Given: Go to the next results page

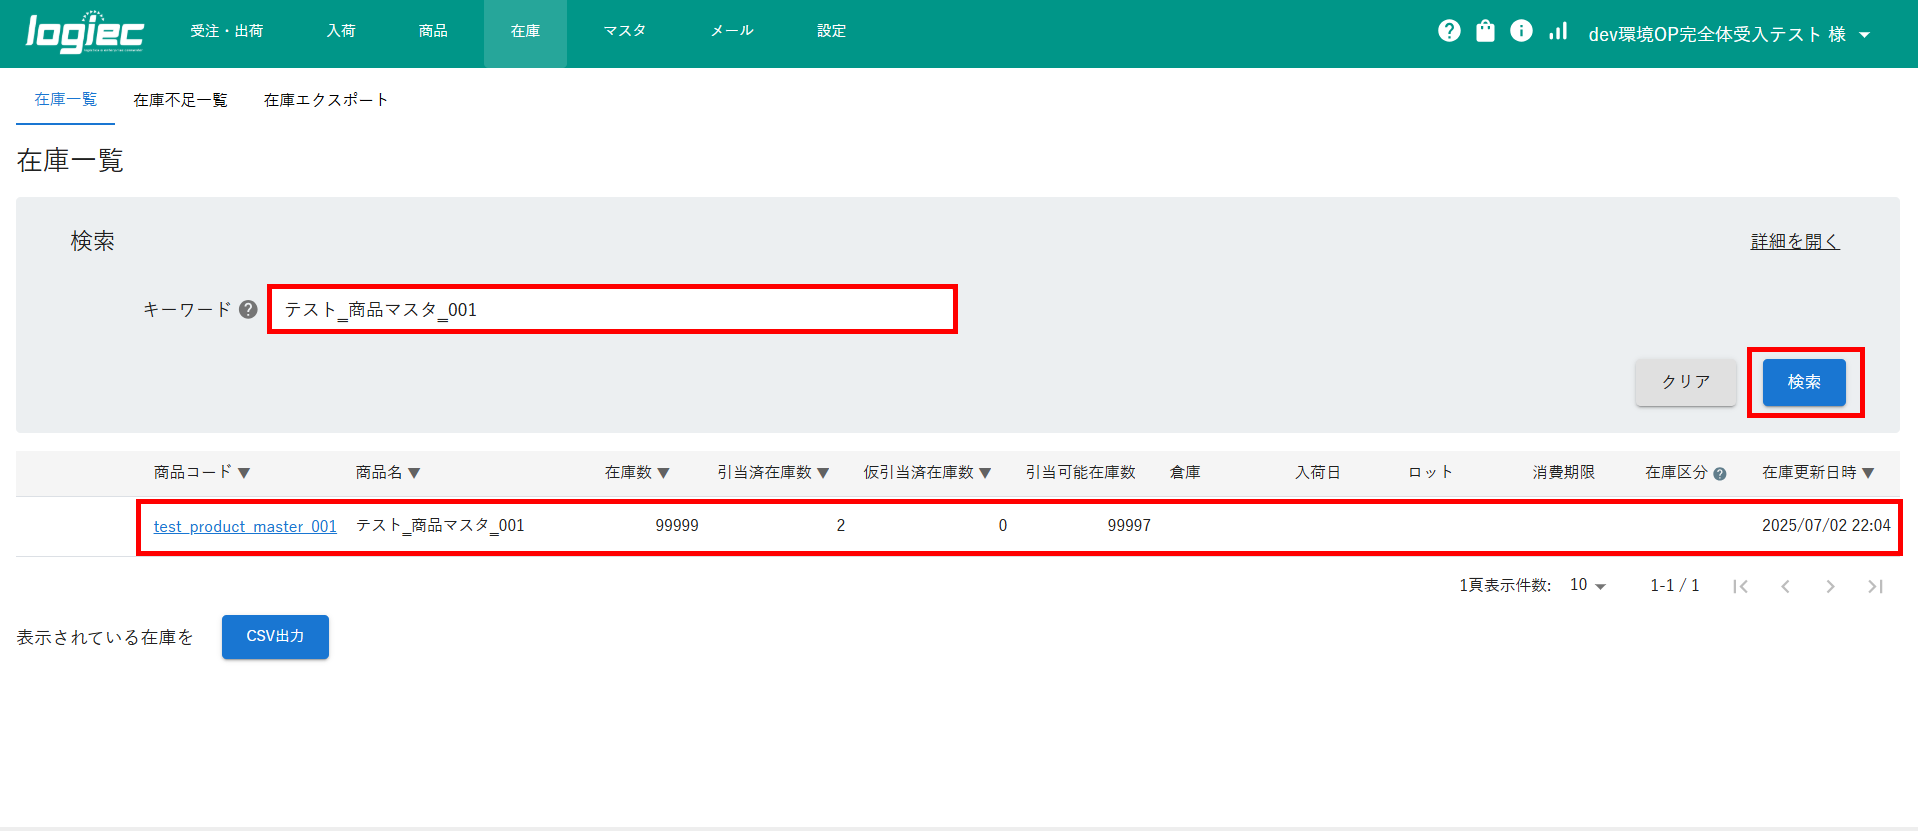Looking at the screenshot, I should (x=1830, y=586).
